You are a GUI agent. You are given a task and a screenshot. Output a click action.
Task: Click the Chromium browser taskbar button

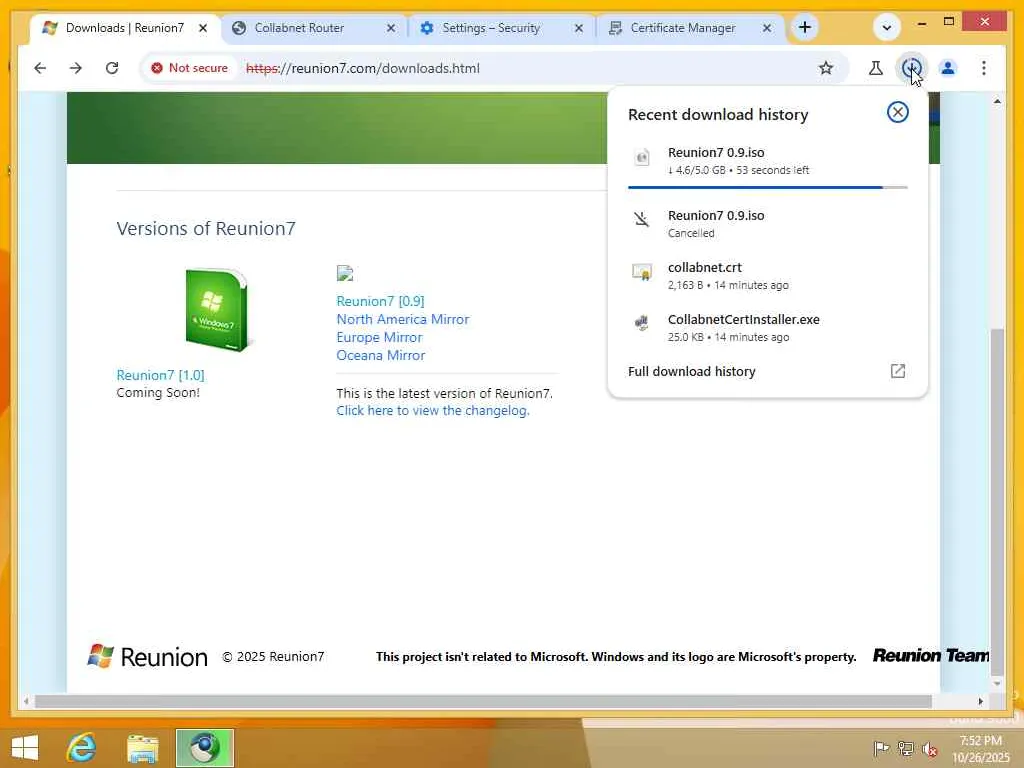pyautogui.click(x=204, y=748)
